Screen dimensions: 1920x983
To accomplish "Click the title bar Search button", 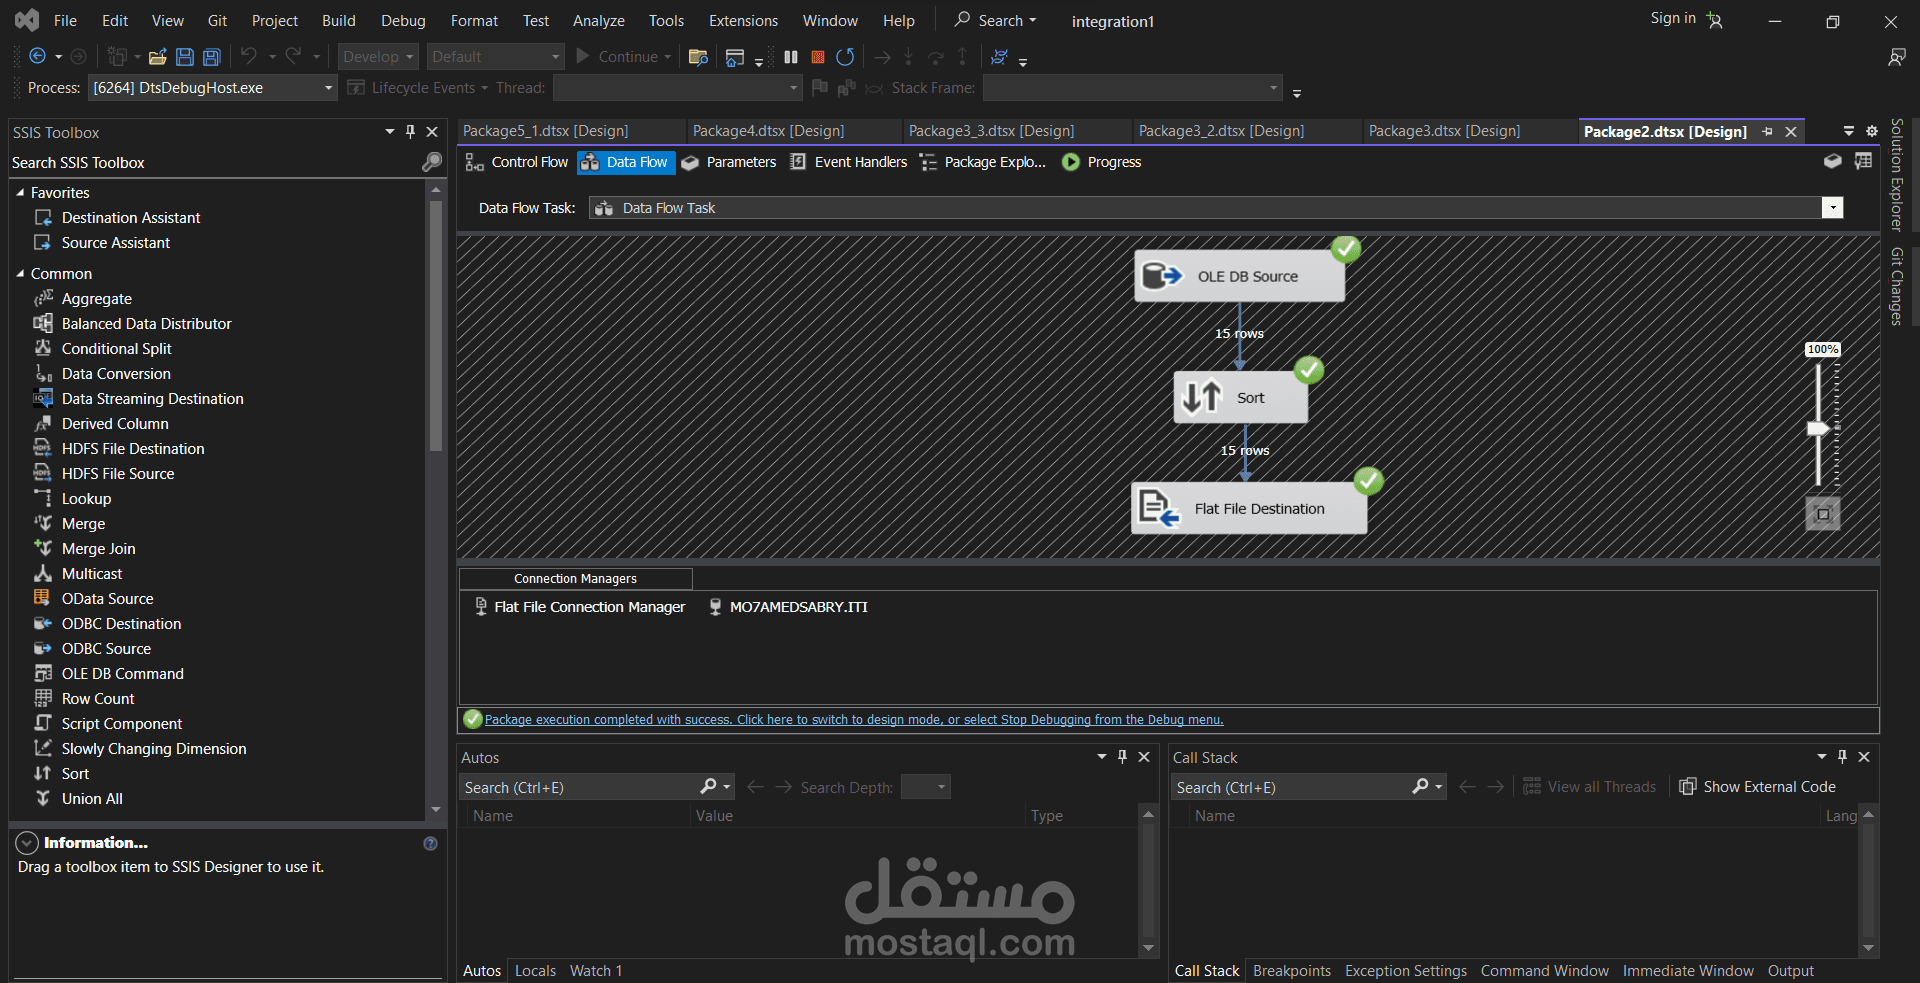I will [x=995, y=21].
